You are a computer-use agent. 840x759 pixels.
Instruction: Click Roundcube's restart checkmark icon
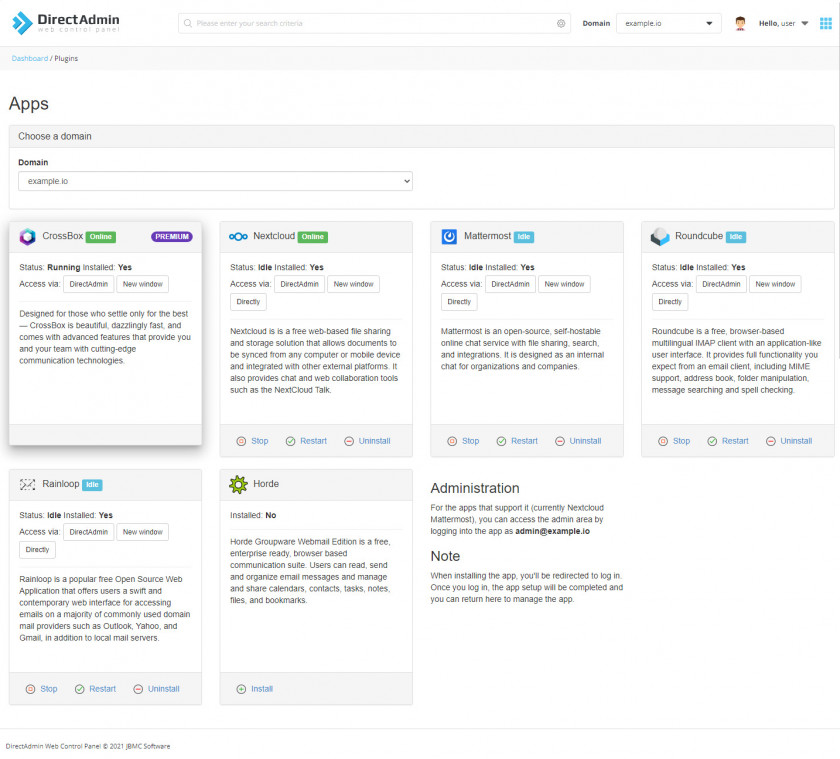[x=712, y=441]
